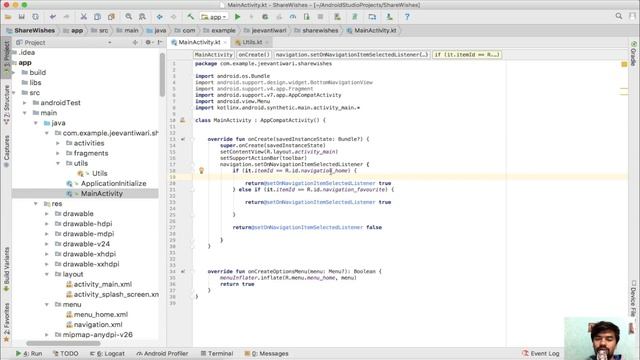This screenshot has width=640, height=360.
Task: Click the Android Profiler gauge icon in toolbar
Action: (x=293, y=17)
